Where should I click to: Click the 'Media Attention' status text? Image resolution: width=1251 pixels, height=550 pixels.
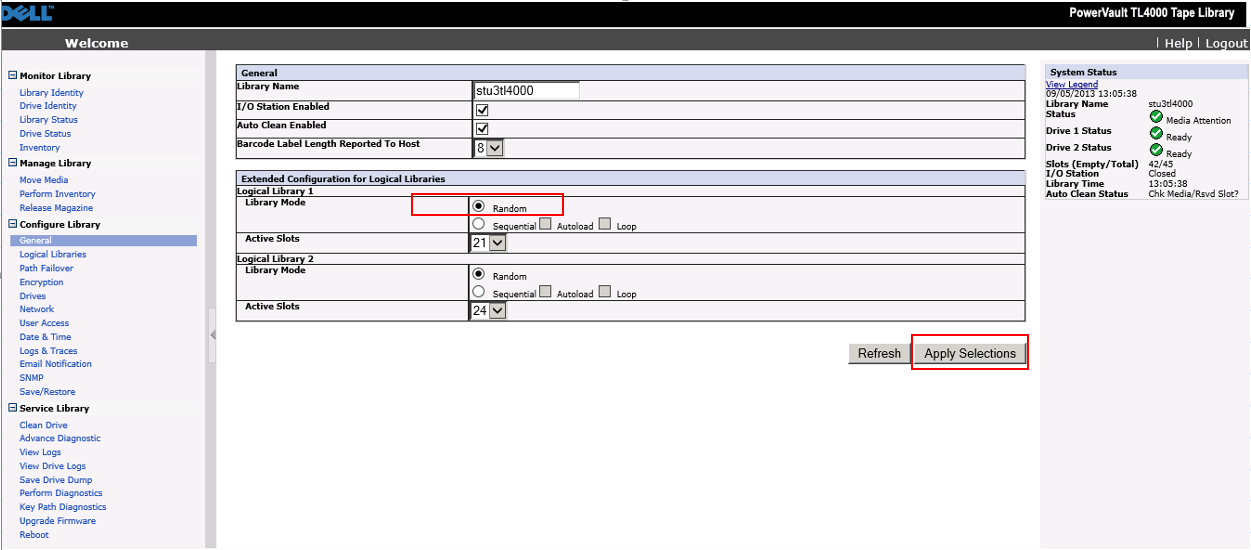click(x=1199, y=121)
